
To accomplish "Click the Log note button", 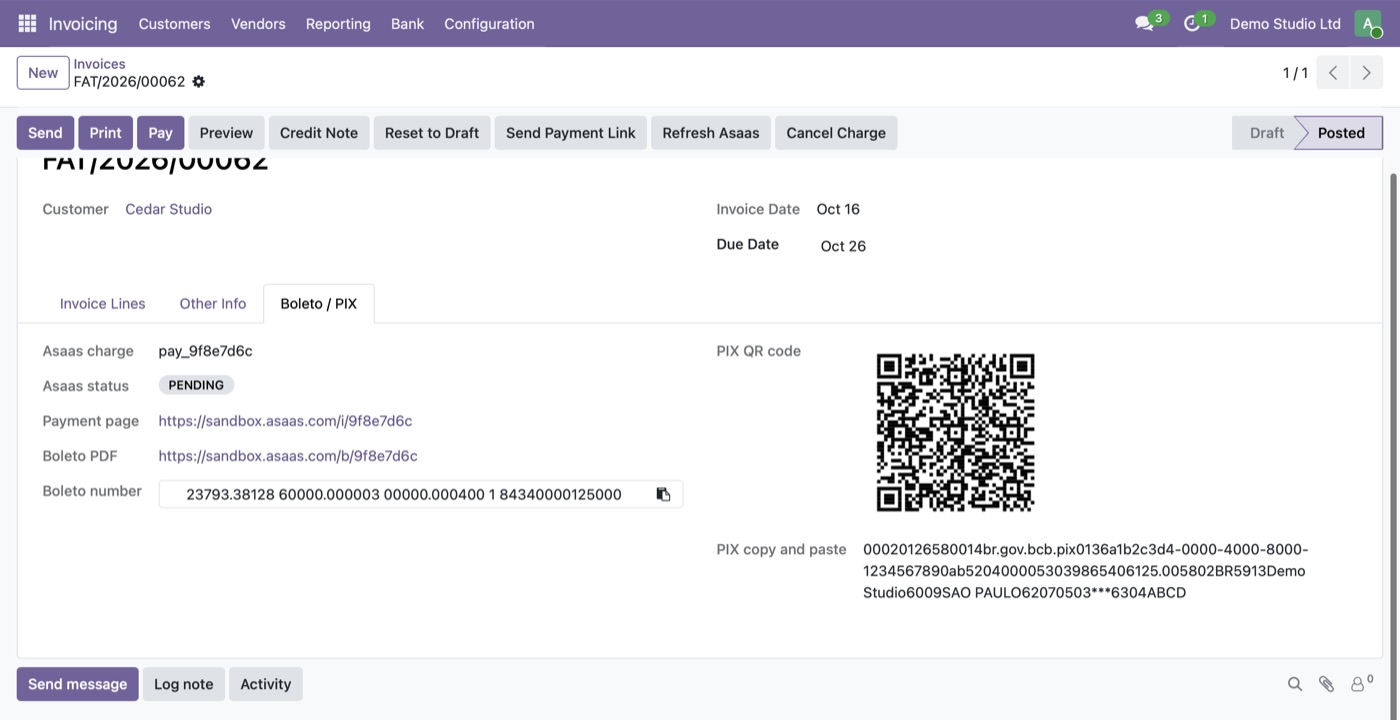I will point(184,684).
